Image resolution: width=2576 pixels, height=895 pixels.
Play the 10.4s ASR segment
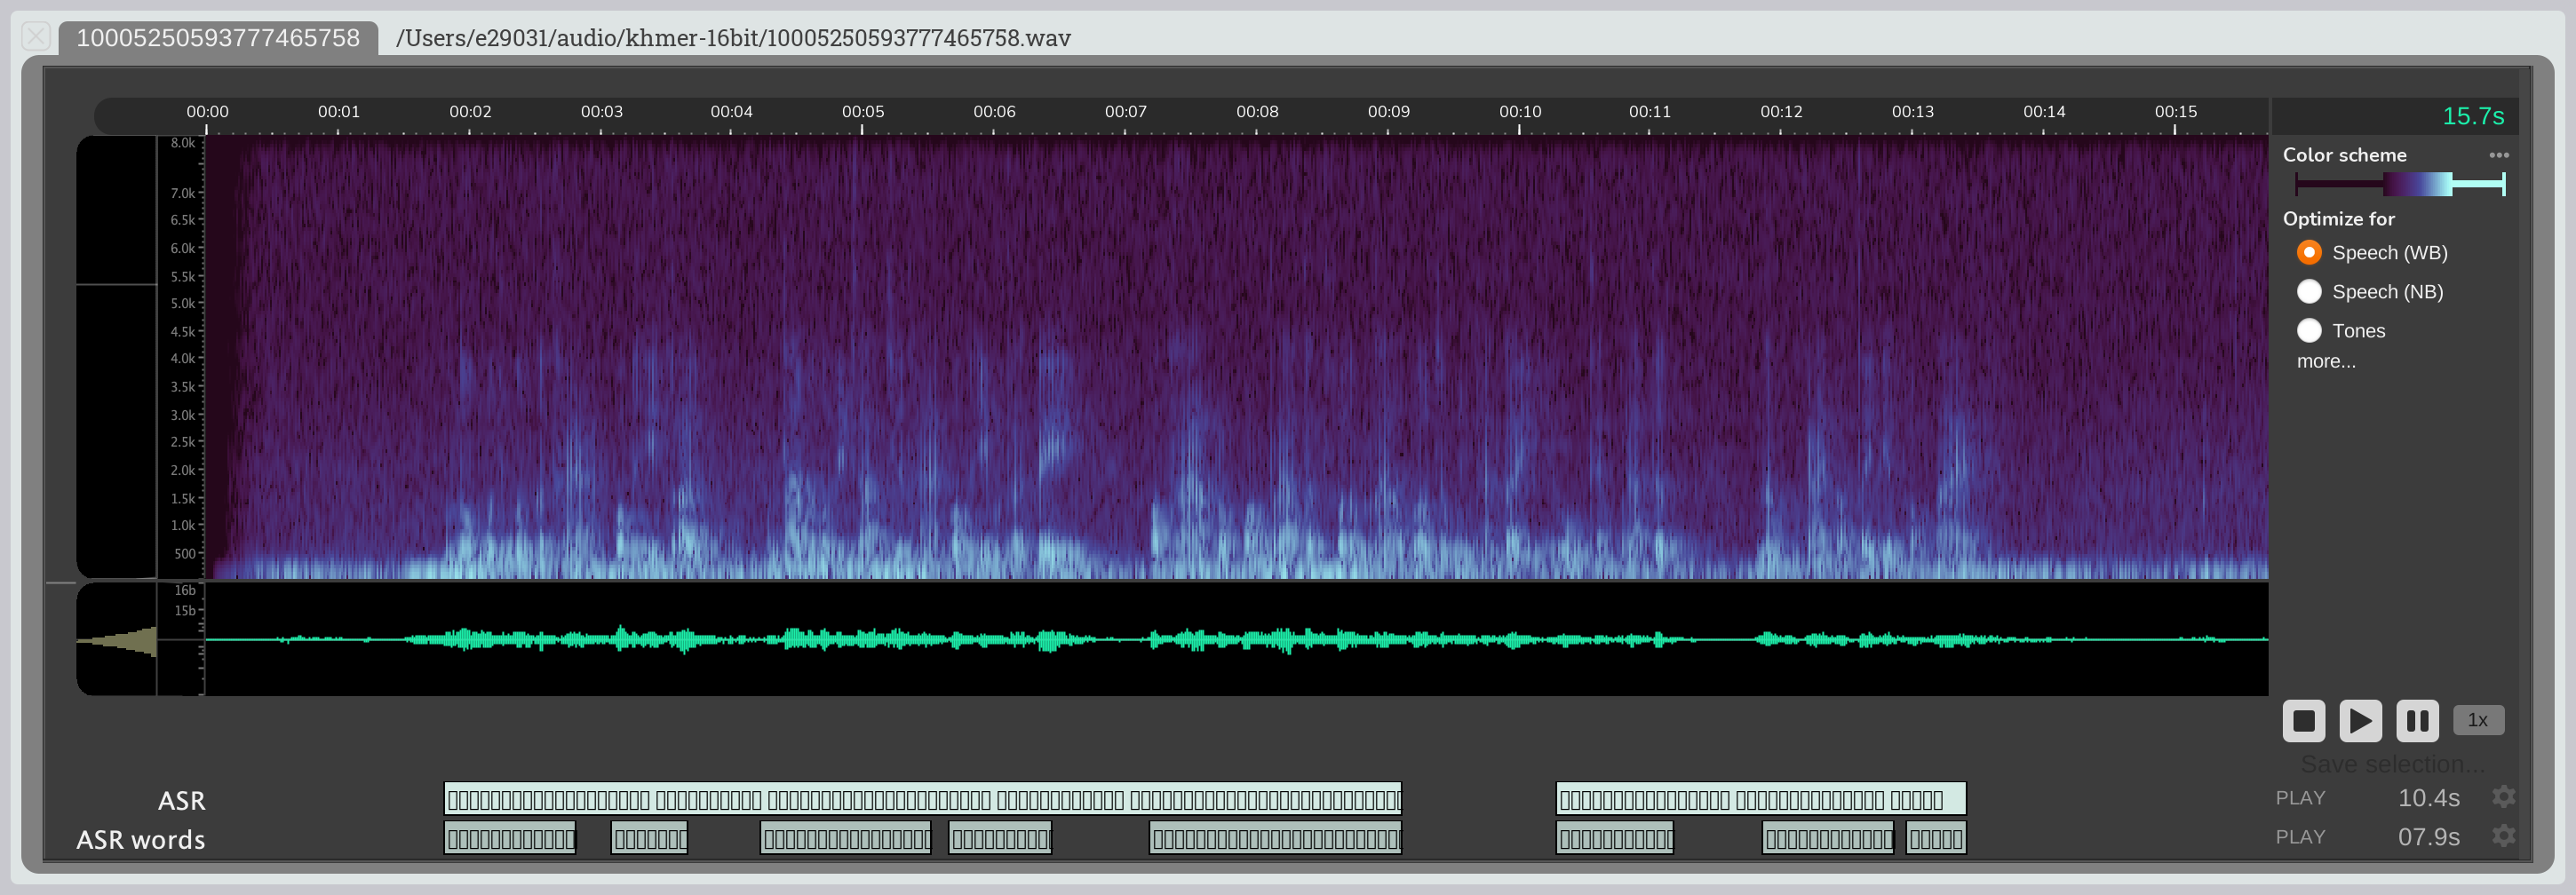(x=2299, y=798)
